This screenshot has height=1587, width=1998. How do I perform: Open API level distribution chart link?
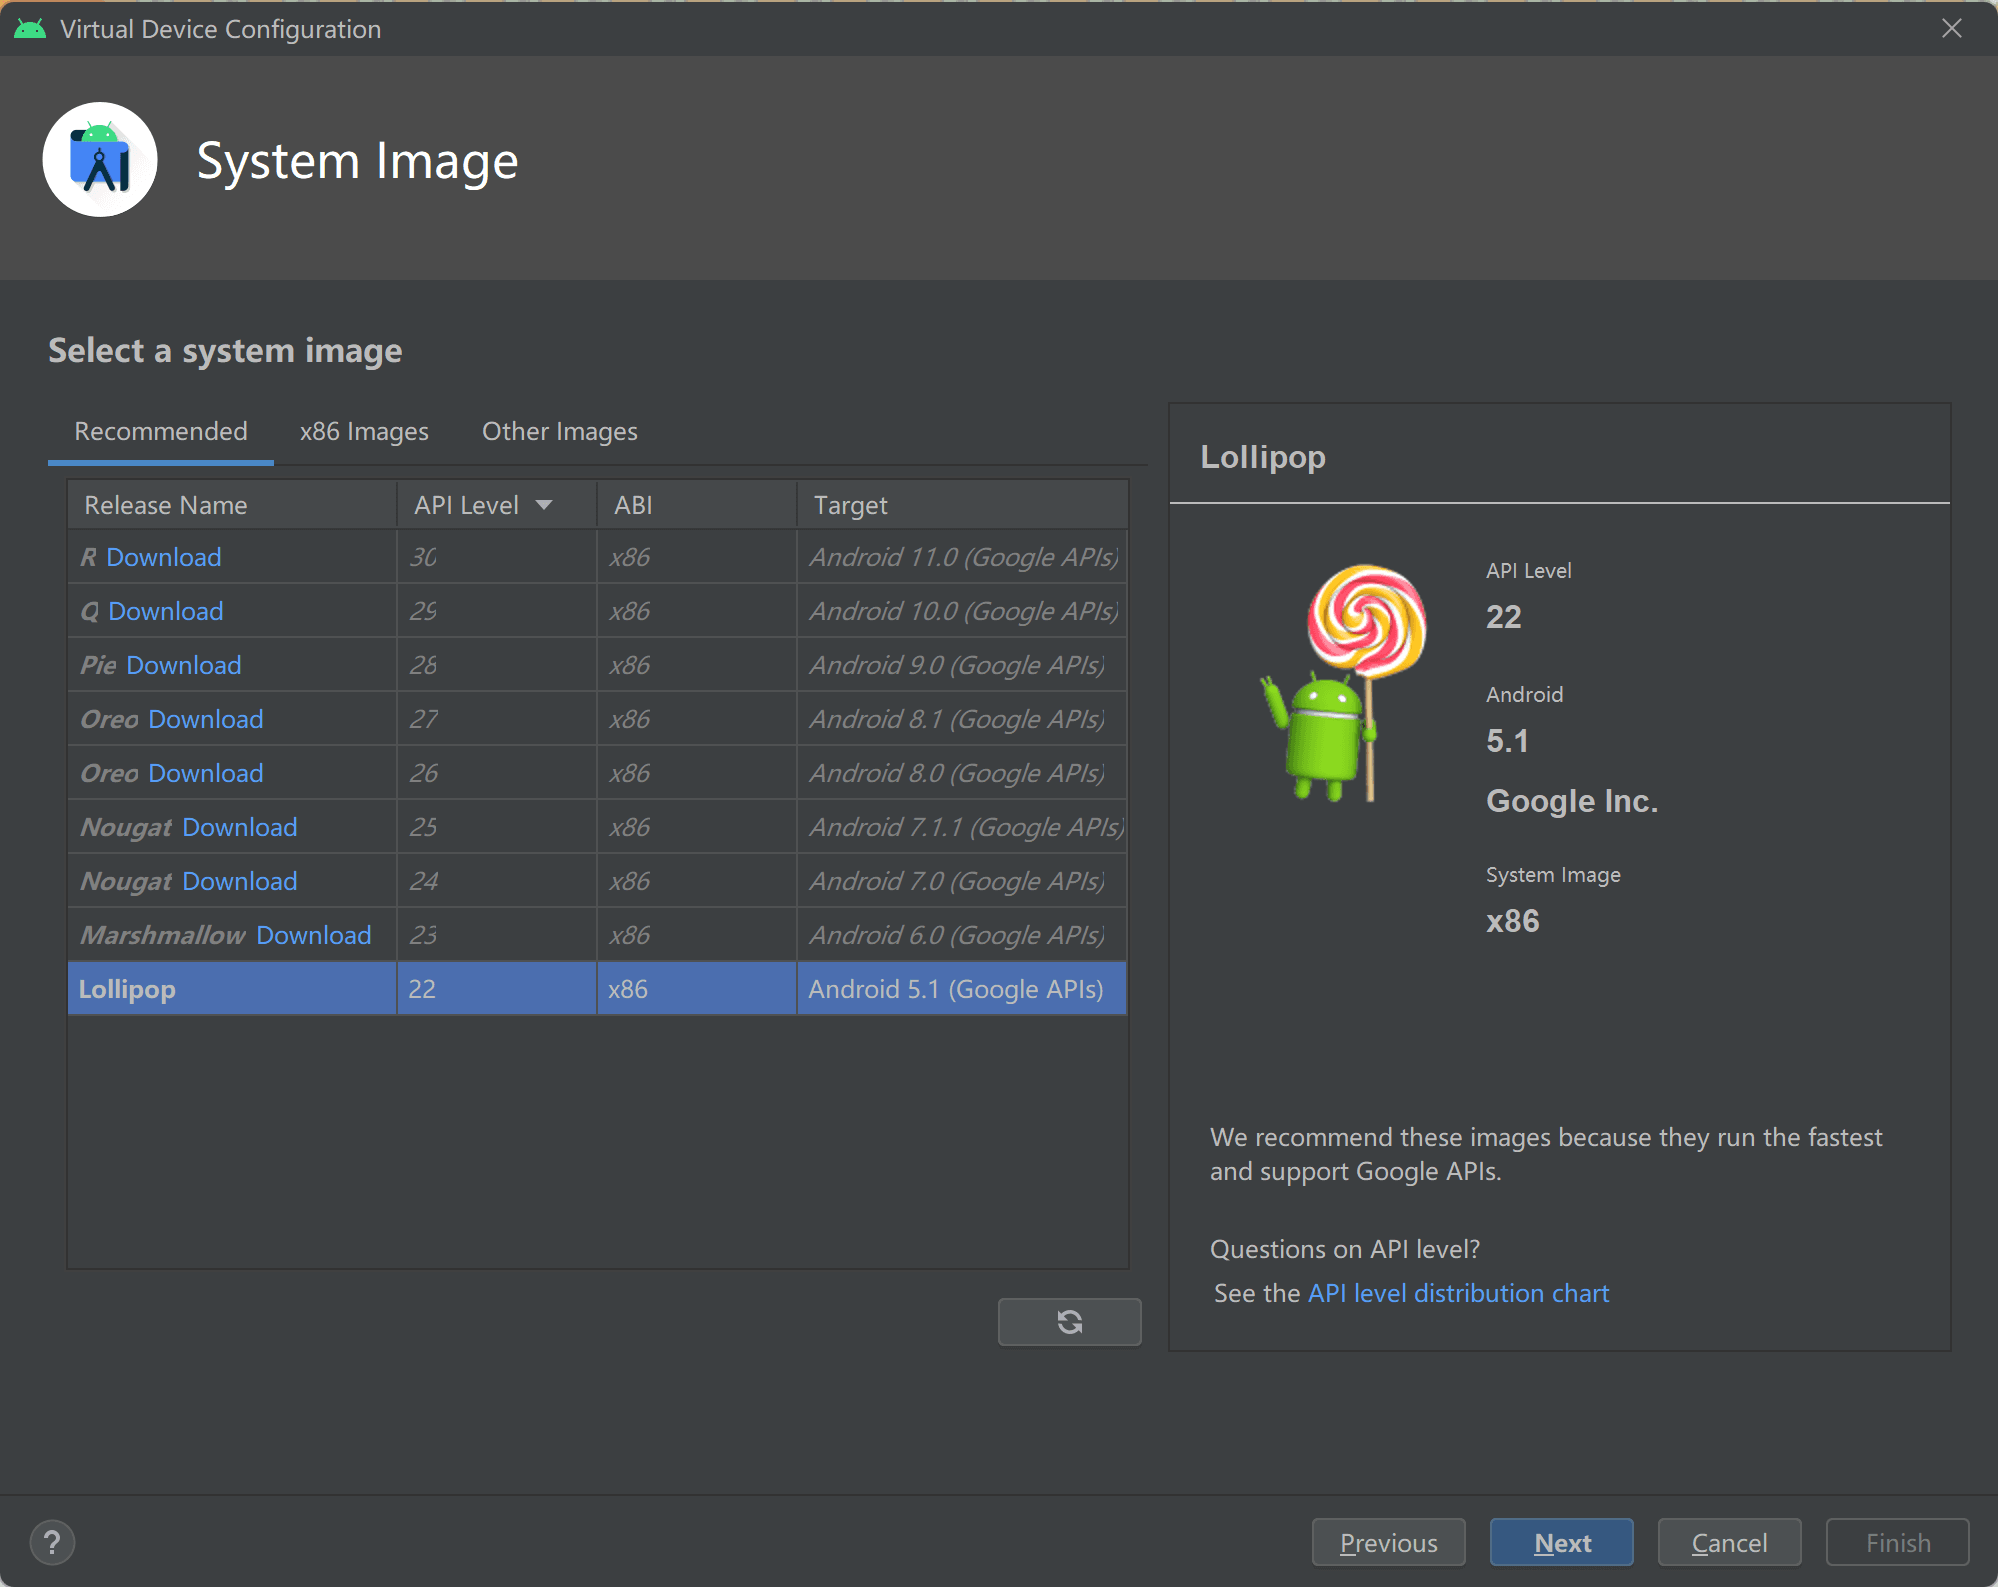pyautogui.click(x=1458, y=1293)
